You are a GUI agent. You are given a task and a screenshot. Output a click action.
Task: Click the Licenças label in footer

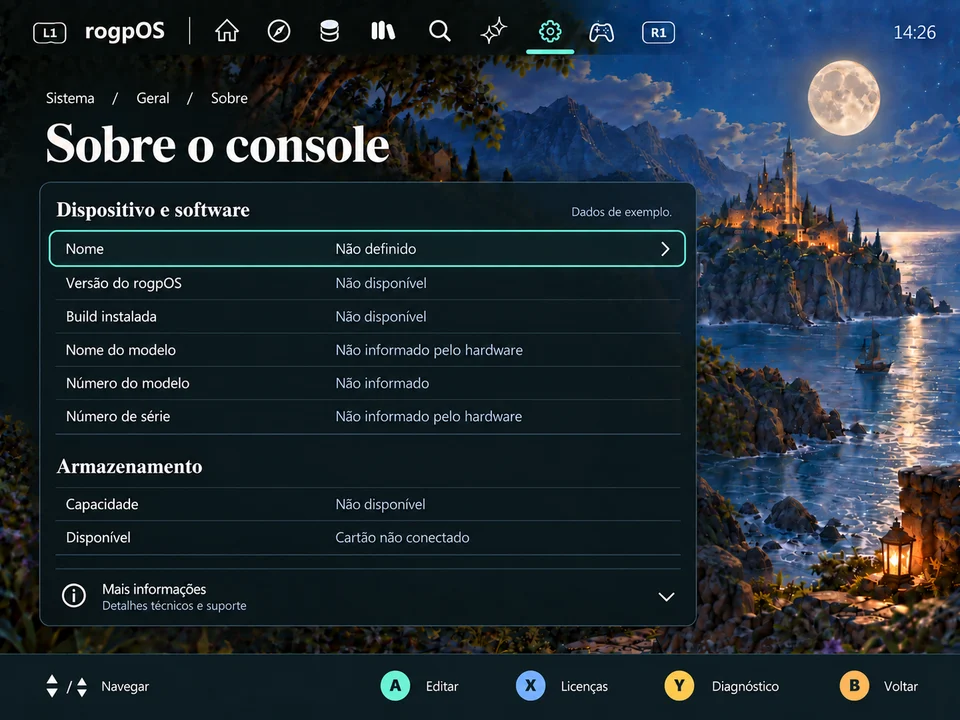tap(584, 686)
